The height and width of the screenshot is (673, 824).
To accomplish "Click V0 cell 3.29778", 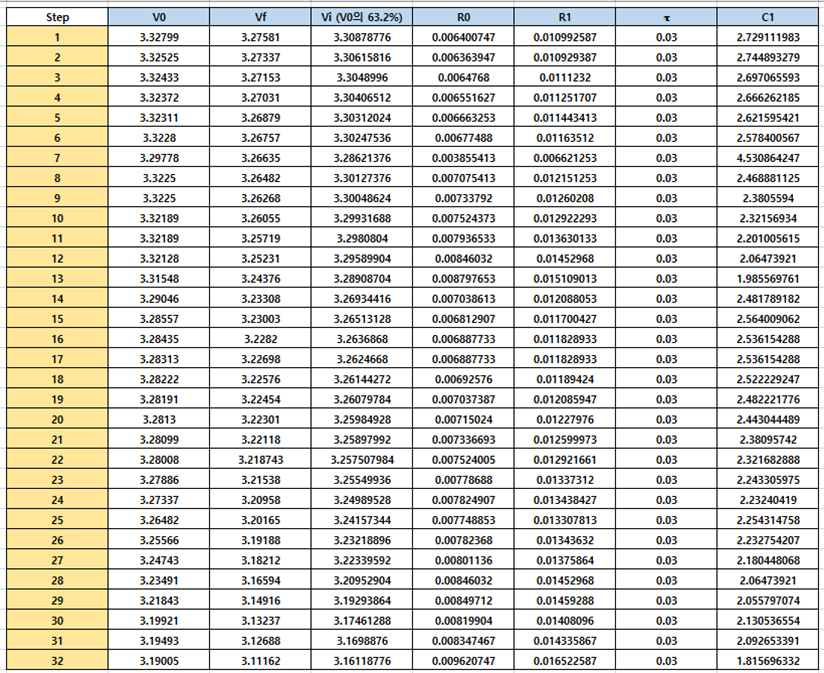I will tap(159, 158).
